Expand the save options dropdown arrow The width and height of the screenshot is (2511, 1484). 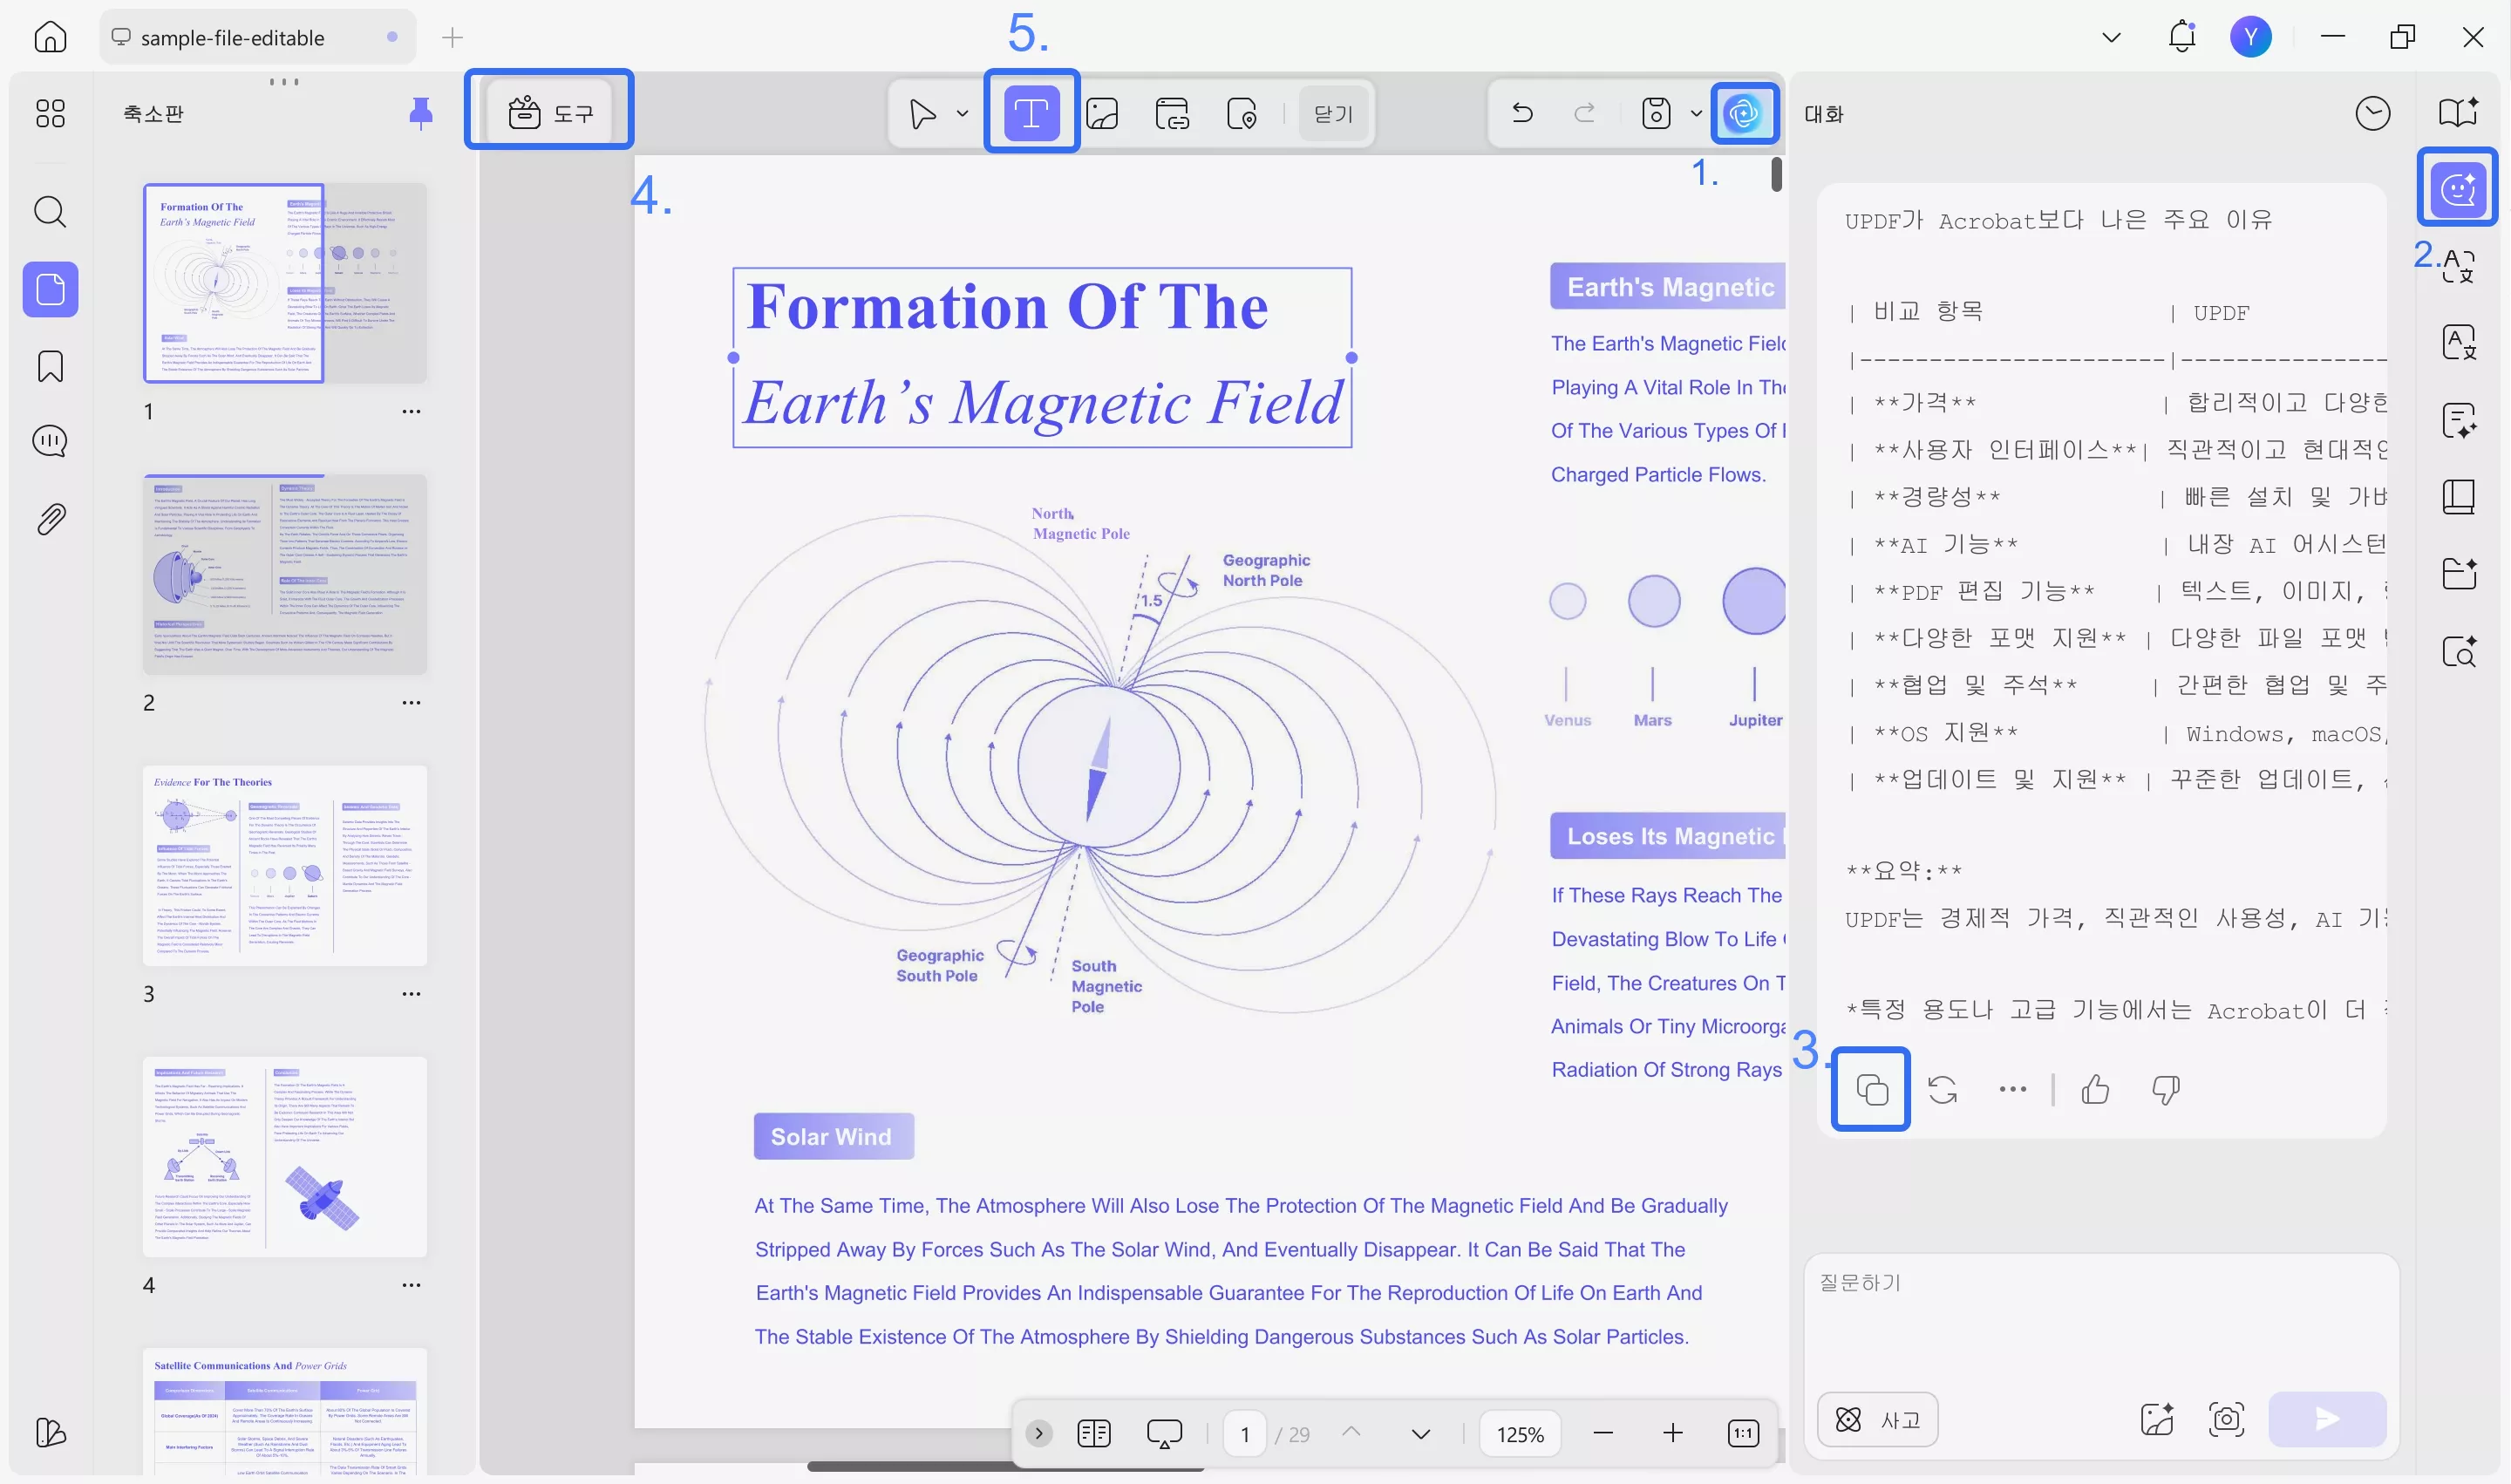coord(1696,113)
